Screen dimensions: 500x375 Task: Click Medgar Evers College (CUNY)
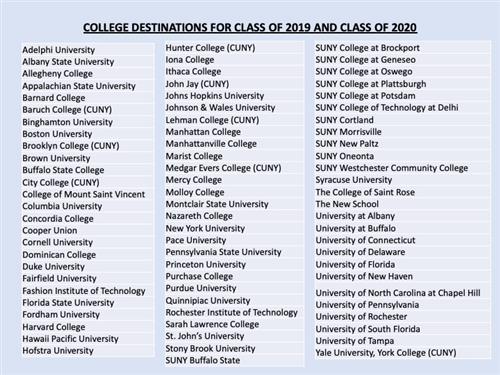(223, 168)
